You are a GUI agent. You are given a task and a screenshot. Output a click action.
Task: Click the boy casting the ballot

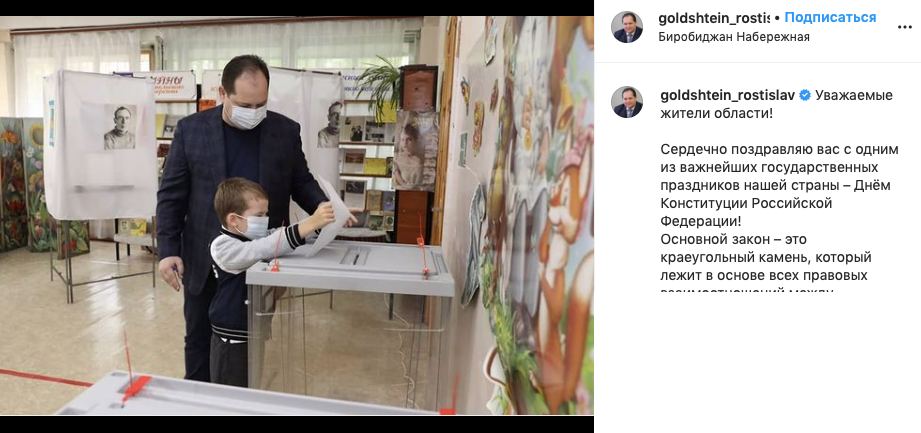256,276
